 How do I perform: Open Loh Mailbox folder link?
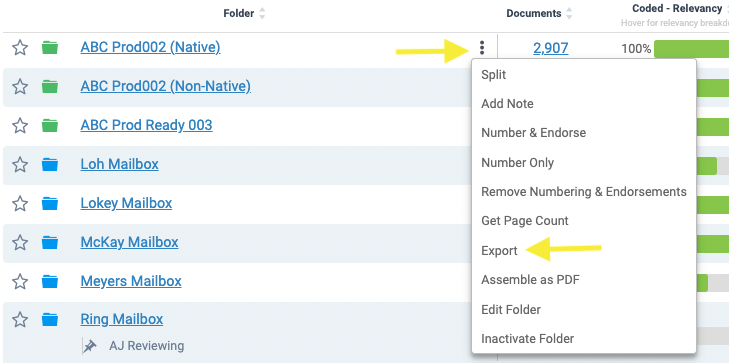click(119, 165)
